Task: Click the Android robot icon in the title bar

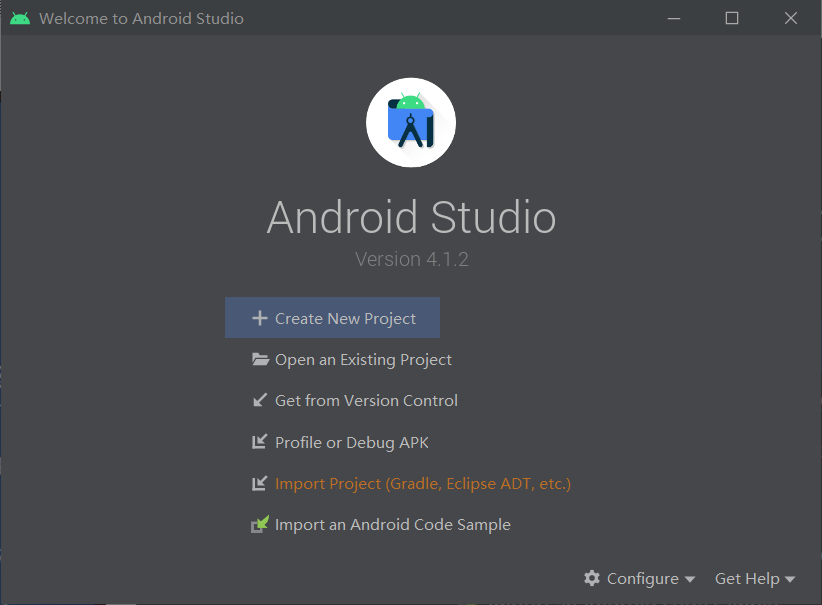Action: click(20, 17)
